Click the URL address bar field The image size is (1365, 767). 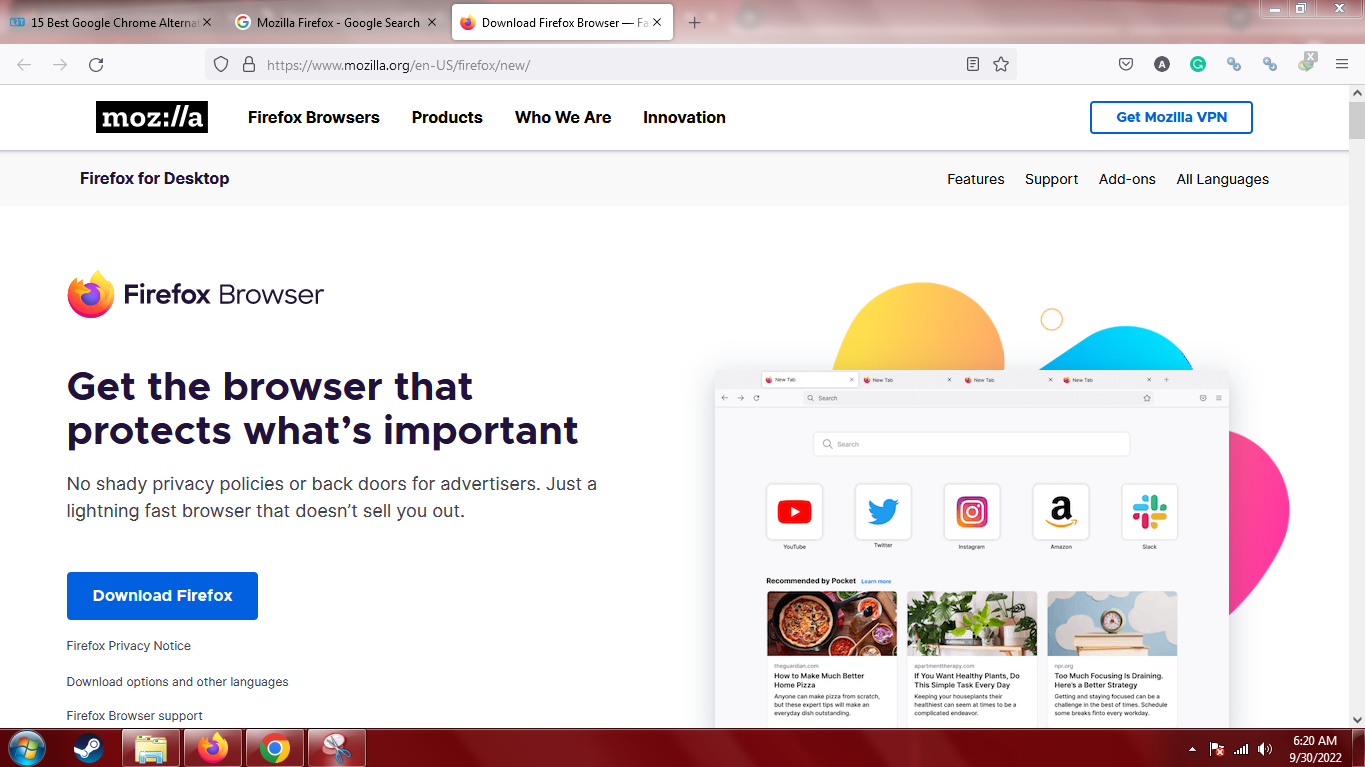click(x=610, y=64)
